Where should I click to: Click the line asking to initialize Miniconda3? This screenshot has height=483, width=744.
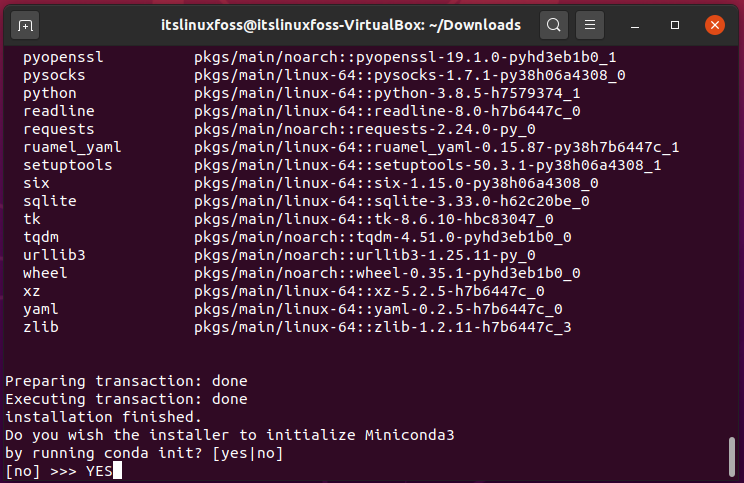[230, 436]
